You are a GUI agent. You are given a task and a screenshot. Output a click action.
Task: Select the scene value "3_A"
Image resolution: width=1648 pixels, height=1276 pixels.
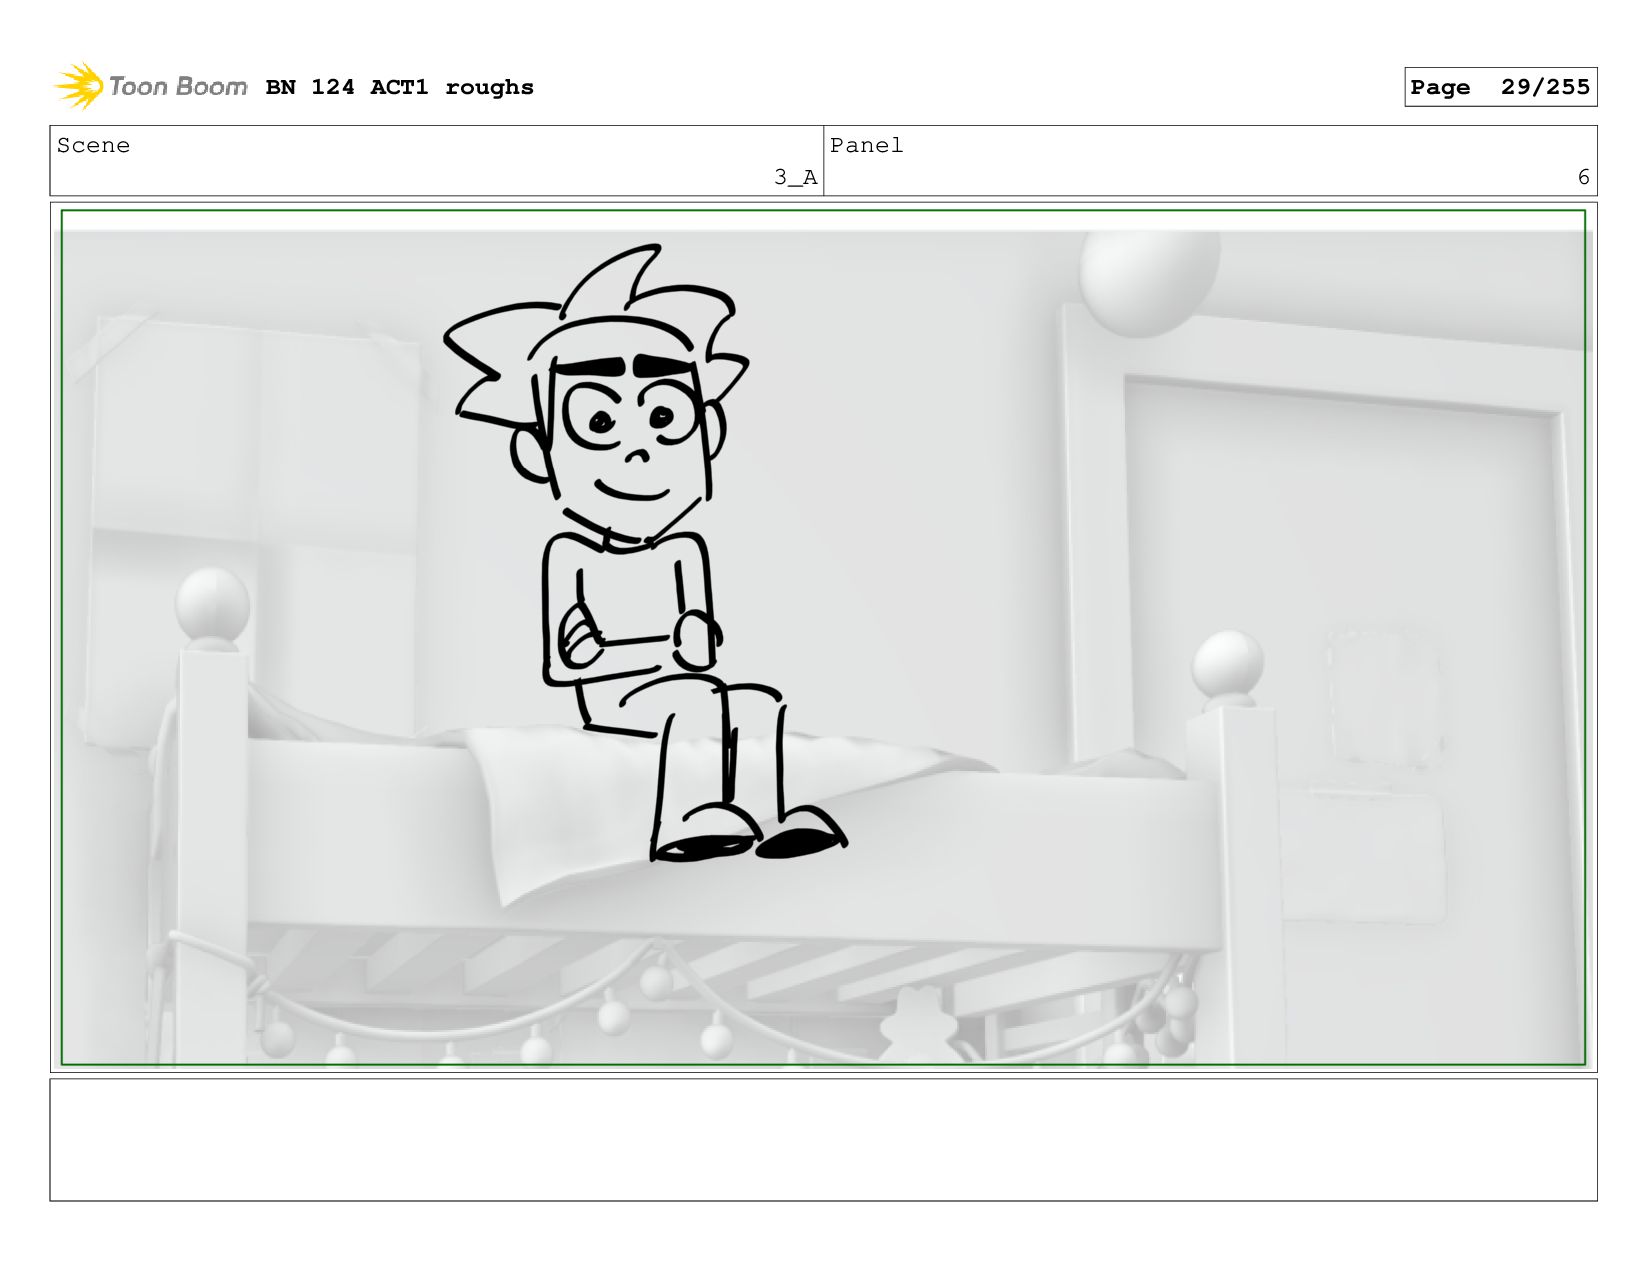click(795, 177)
